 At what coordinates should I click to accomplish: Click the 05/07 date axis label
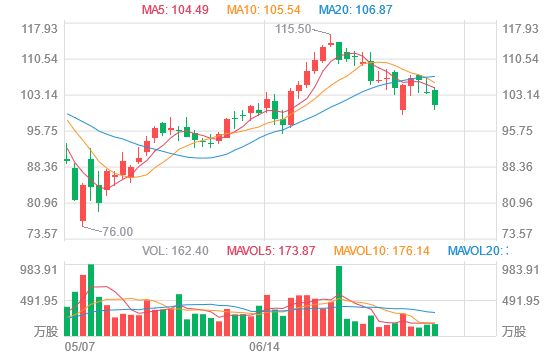(x=80, y=346)
